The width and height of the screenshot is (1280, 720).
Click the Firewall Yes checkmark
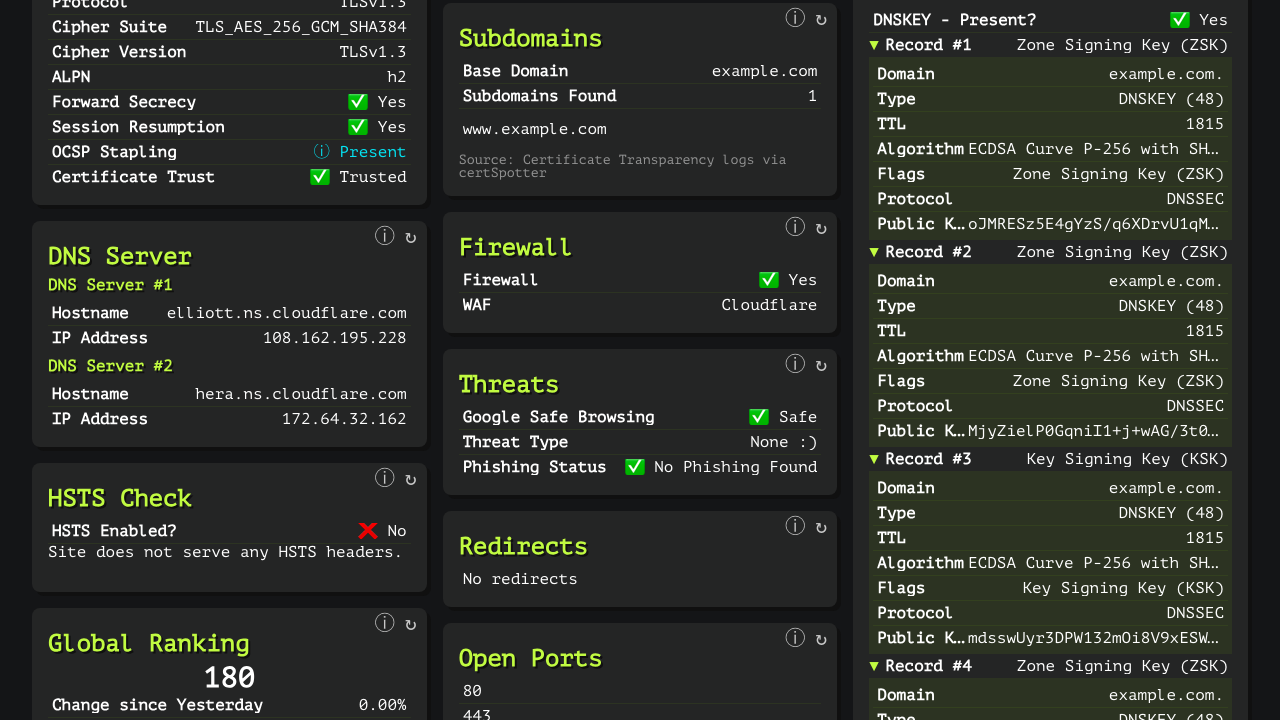coord(769,280)
